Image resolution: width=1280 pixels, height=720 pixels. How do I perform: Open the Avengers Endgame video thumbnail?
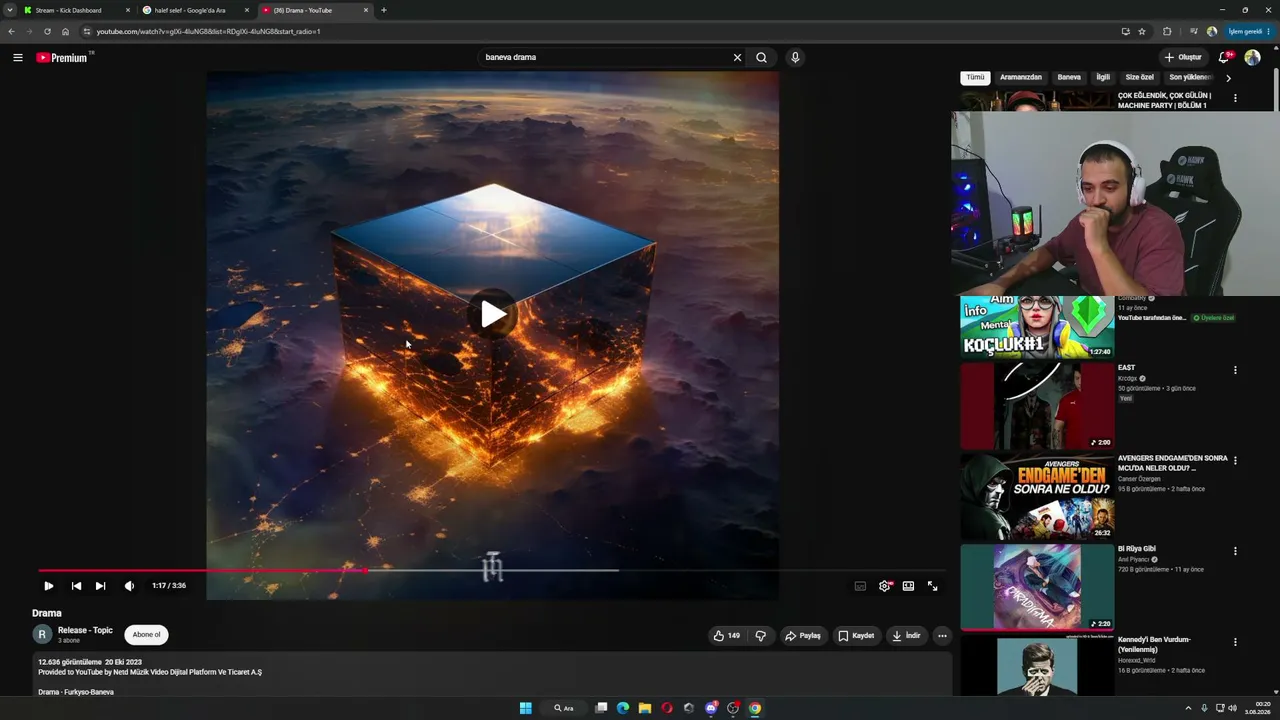(x=1037, y=496)
